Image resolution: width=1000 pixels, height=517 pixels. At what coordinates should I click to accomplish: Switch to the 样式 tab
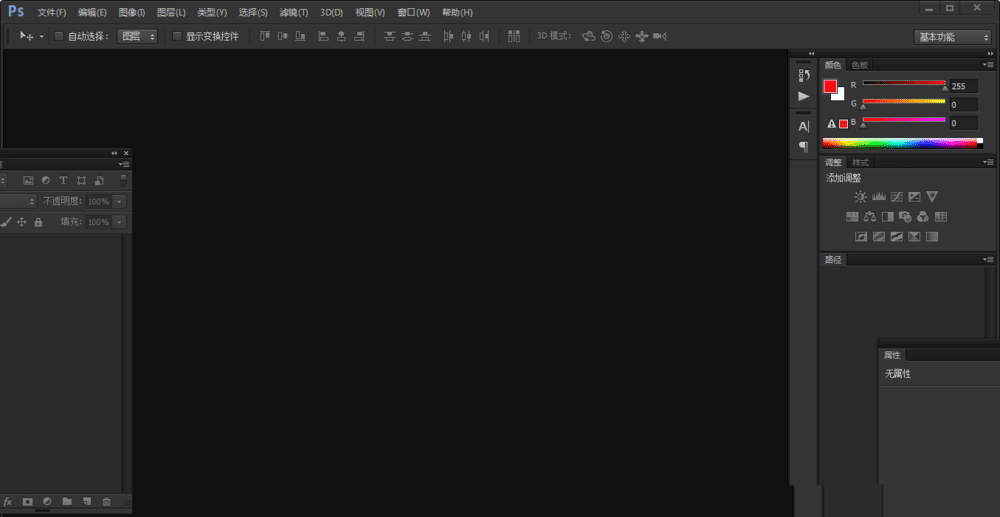860,163
